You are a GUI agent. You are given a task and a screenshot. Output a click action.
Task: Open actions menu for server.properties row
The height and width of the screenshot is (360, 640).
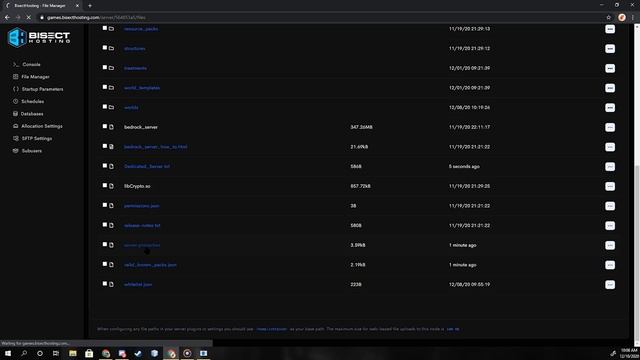click(610, 245)
